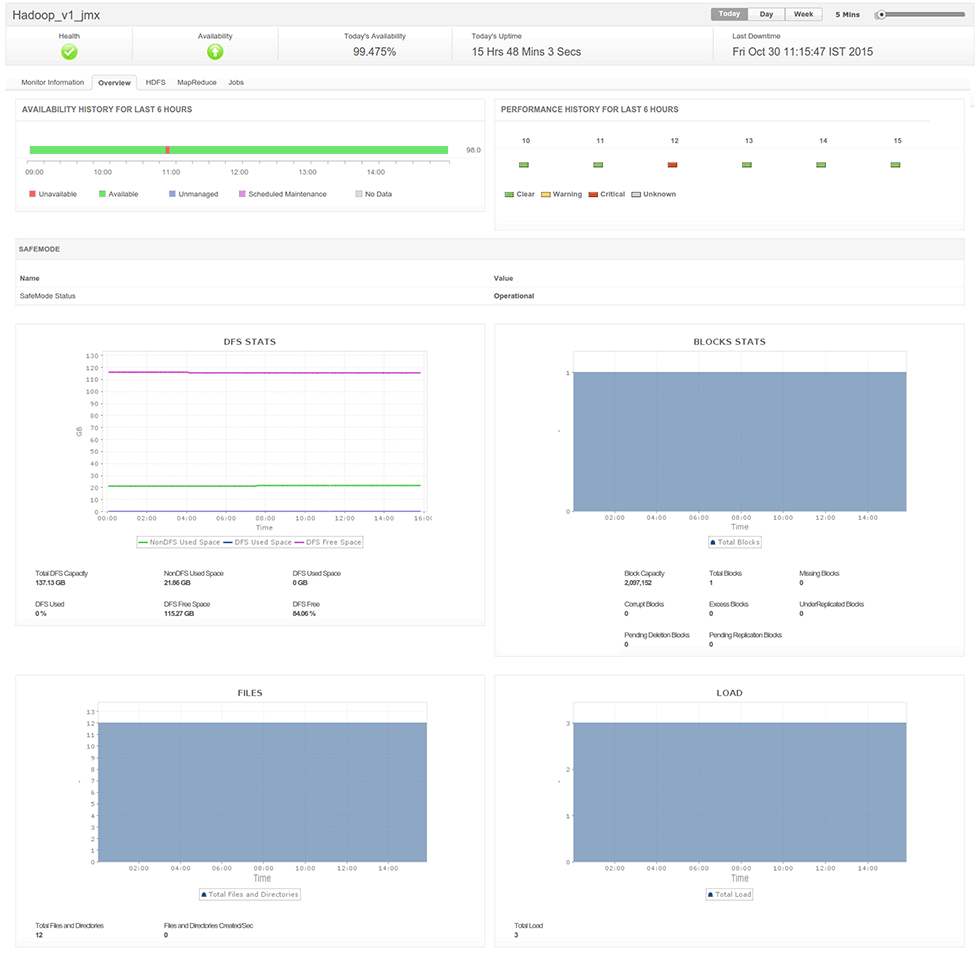Click the Block Capacity 2,097,152 value
980x955 pixels.
(x=638, y=583)
